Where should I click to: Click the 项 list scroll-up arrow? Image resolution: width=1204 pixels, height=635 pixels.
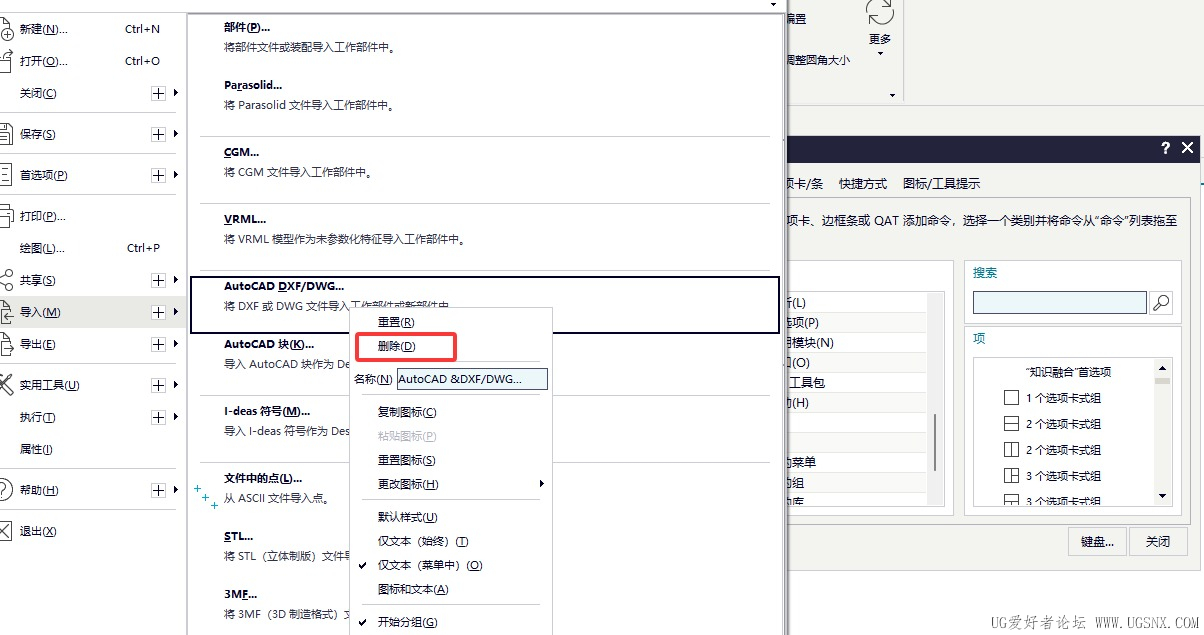pyautogui.click(x=1162, y=366)
